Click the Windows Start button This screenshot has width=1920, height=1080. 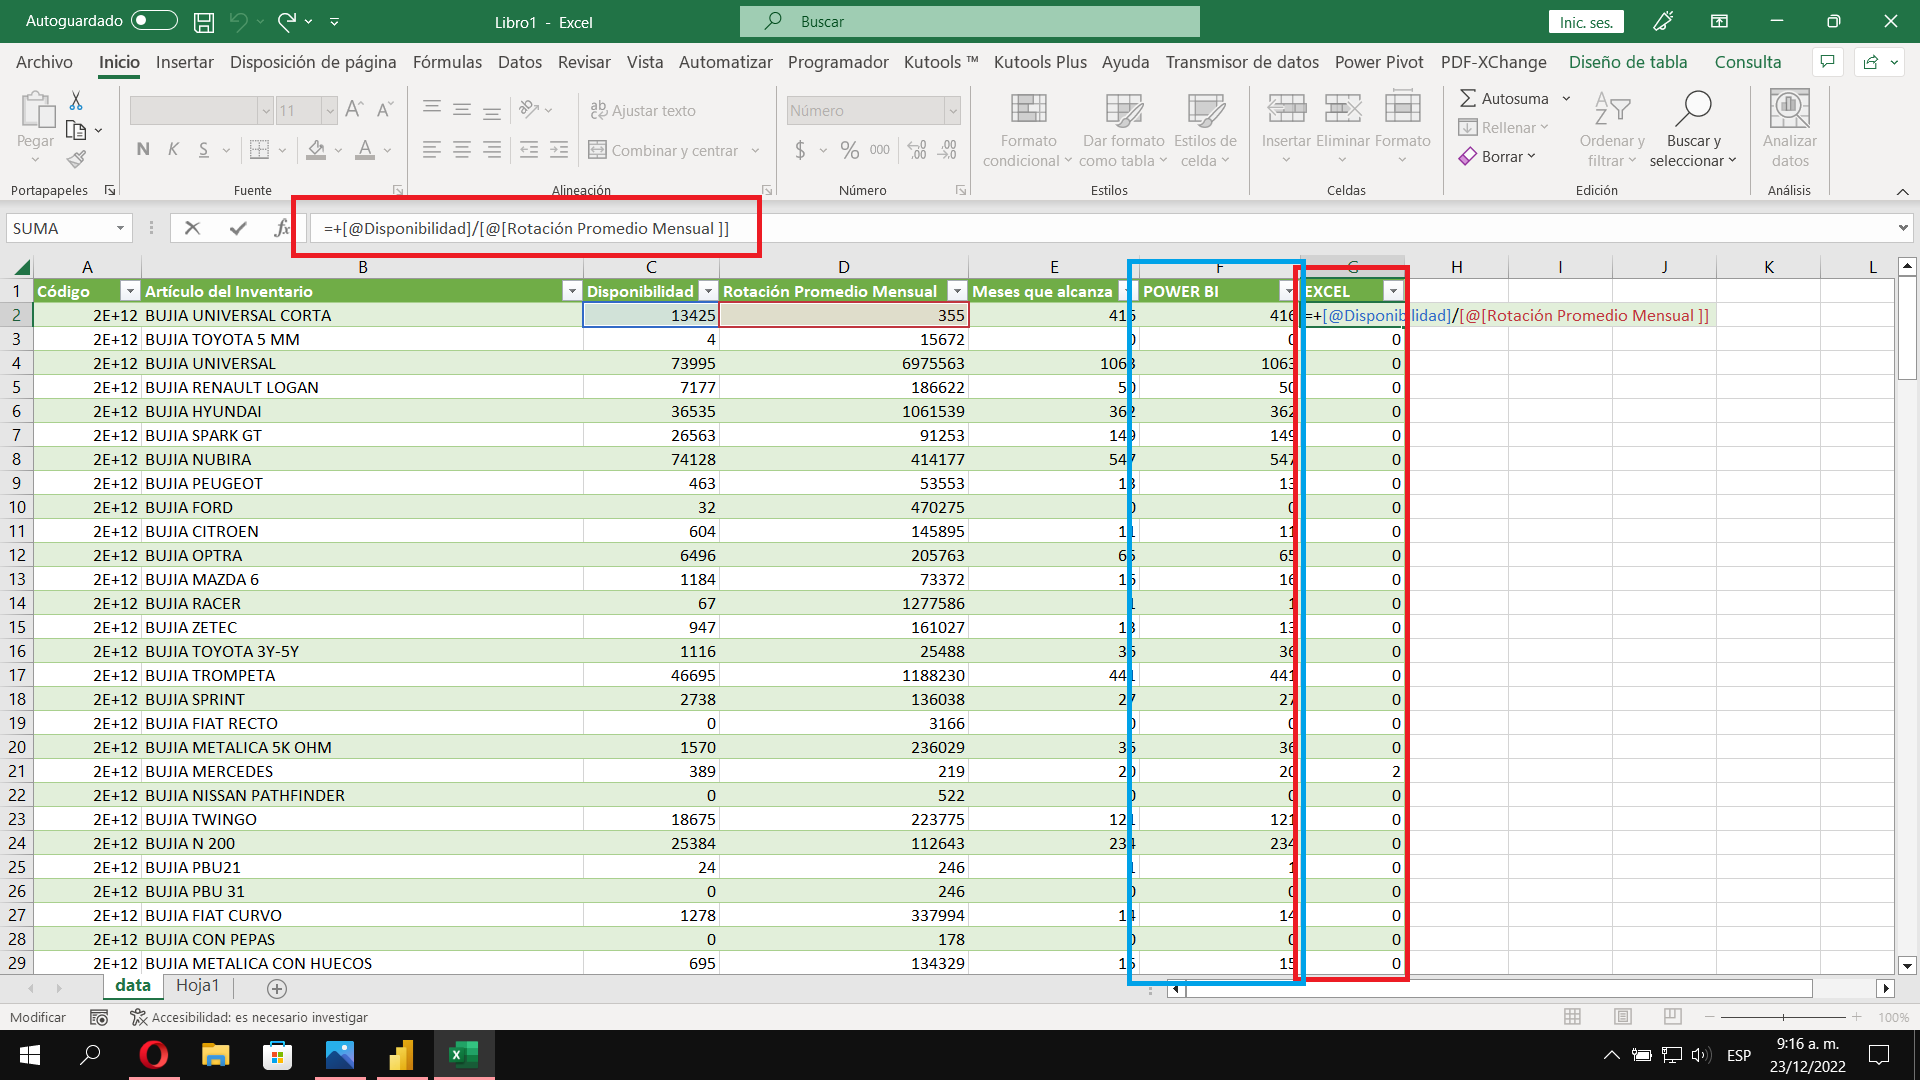(x=30, y=1055)
